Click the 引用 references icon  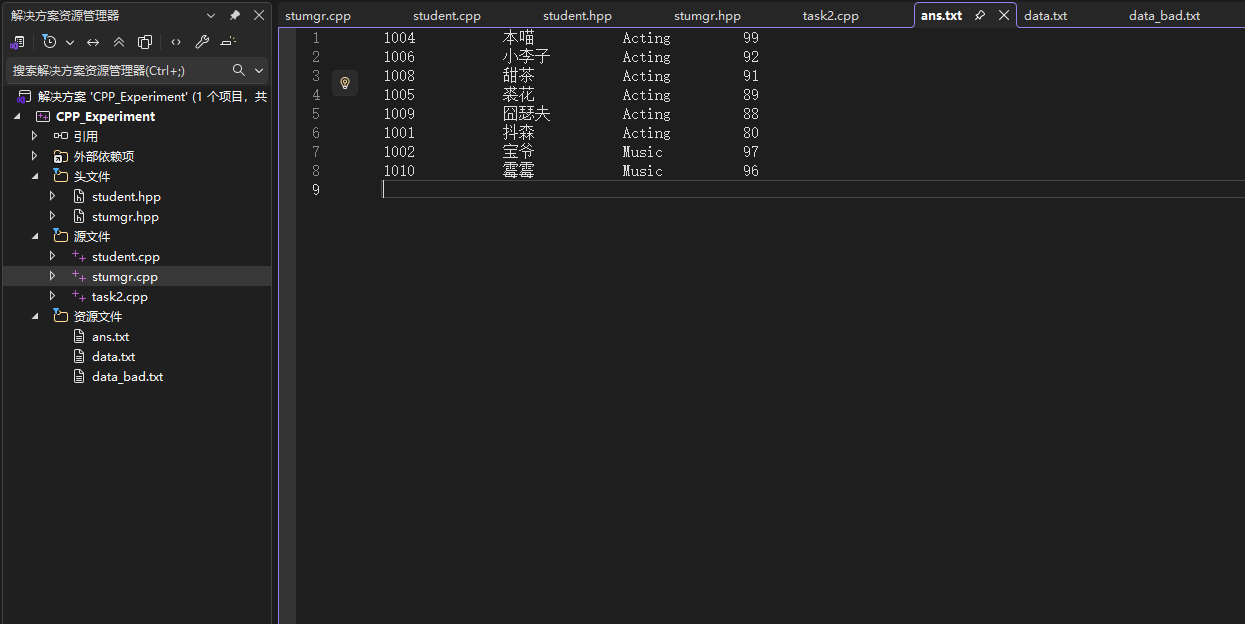61,136
